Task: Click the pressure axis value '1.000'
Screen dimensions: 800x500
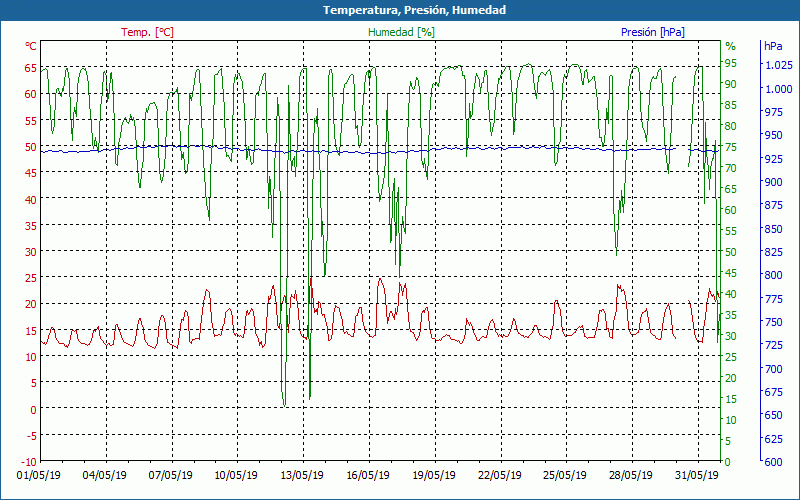Action: (x=779, y=89)
